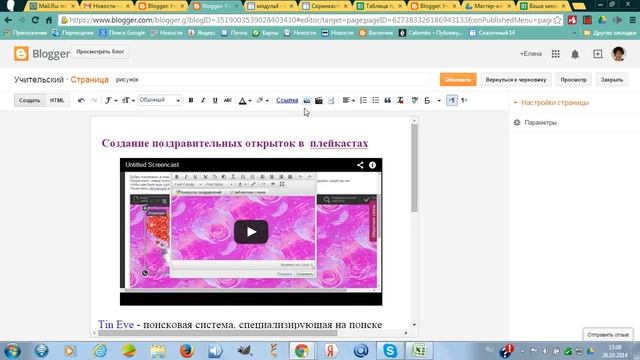Open the account profile picture

tap(619, 53)
